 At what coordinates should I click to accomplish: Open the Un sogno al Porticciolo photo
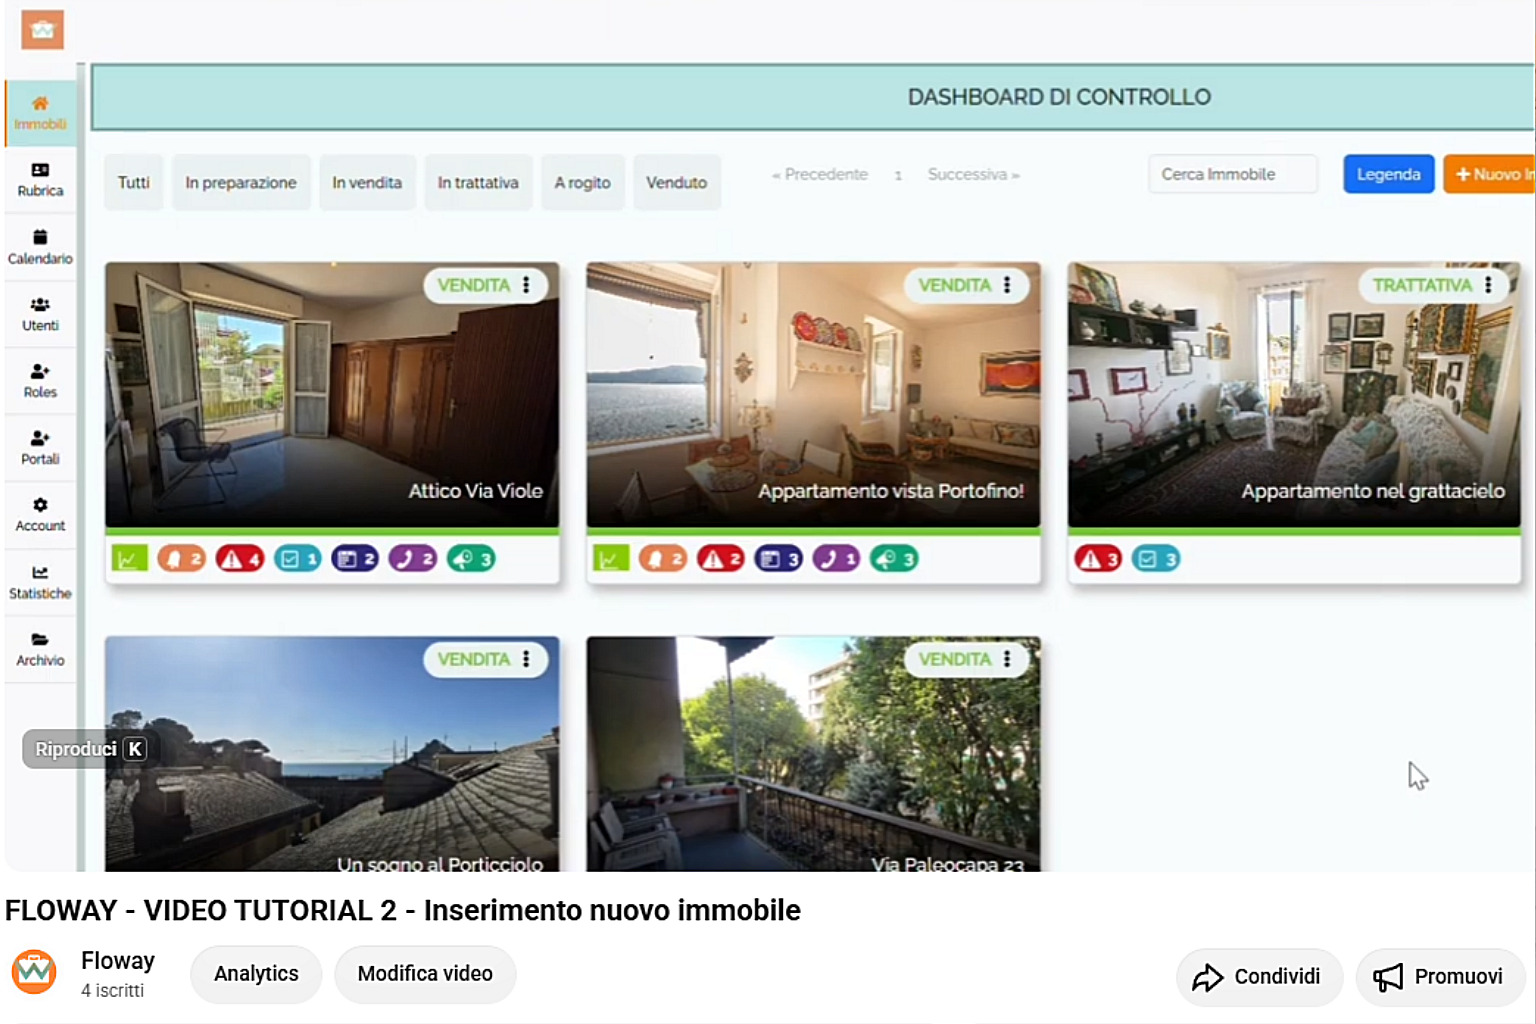click(x=332, y=754)
